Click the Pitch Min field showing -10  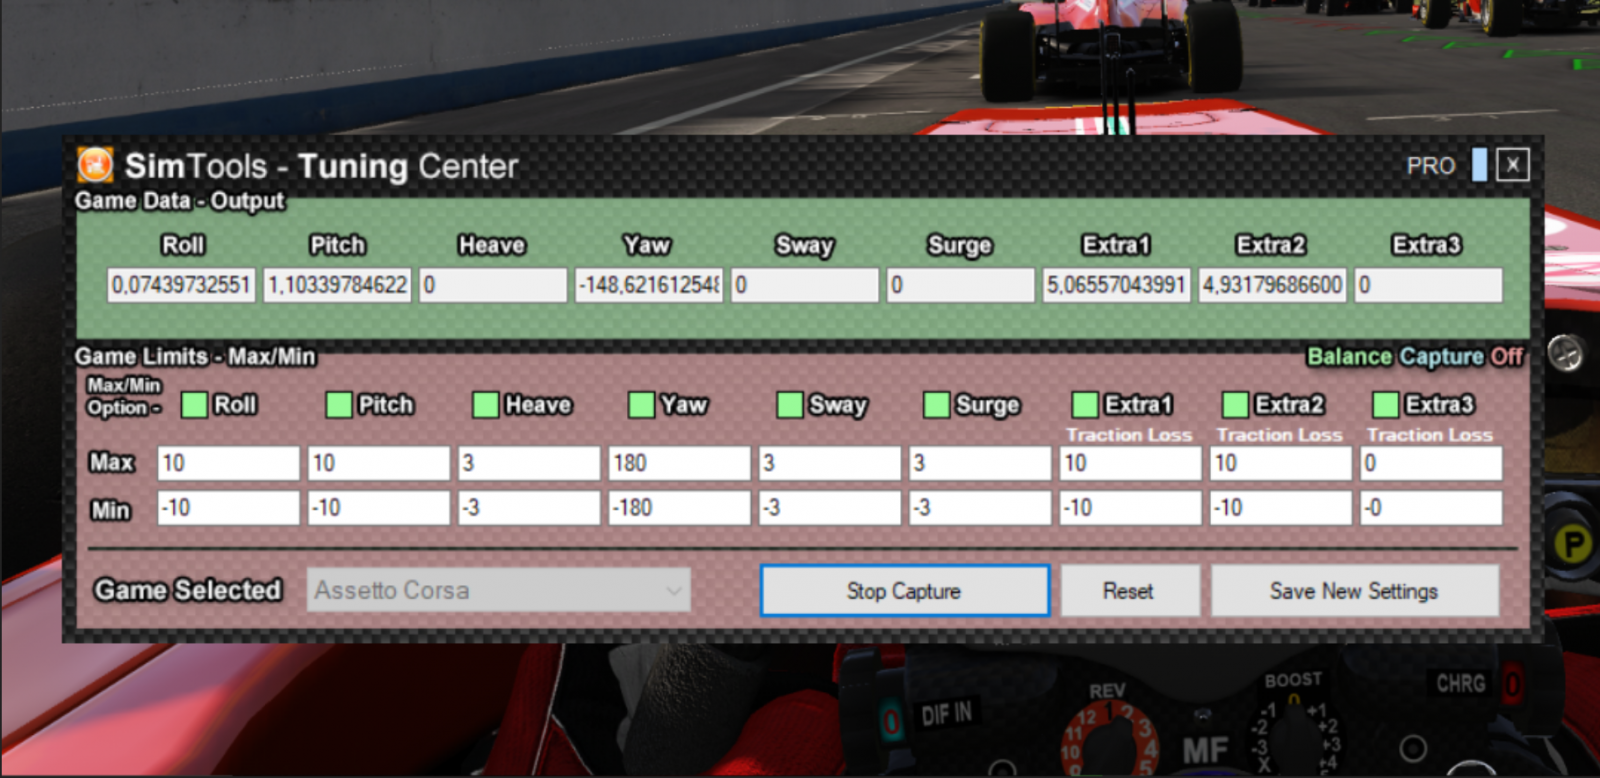click(379, 508)
